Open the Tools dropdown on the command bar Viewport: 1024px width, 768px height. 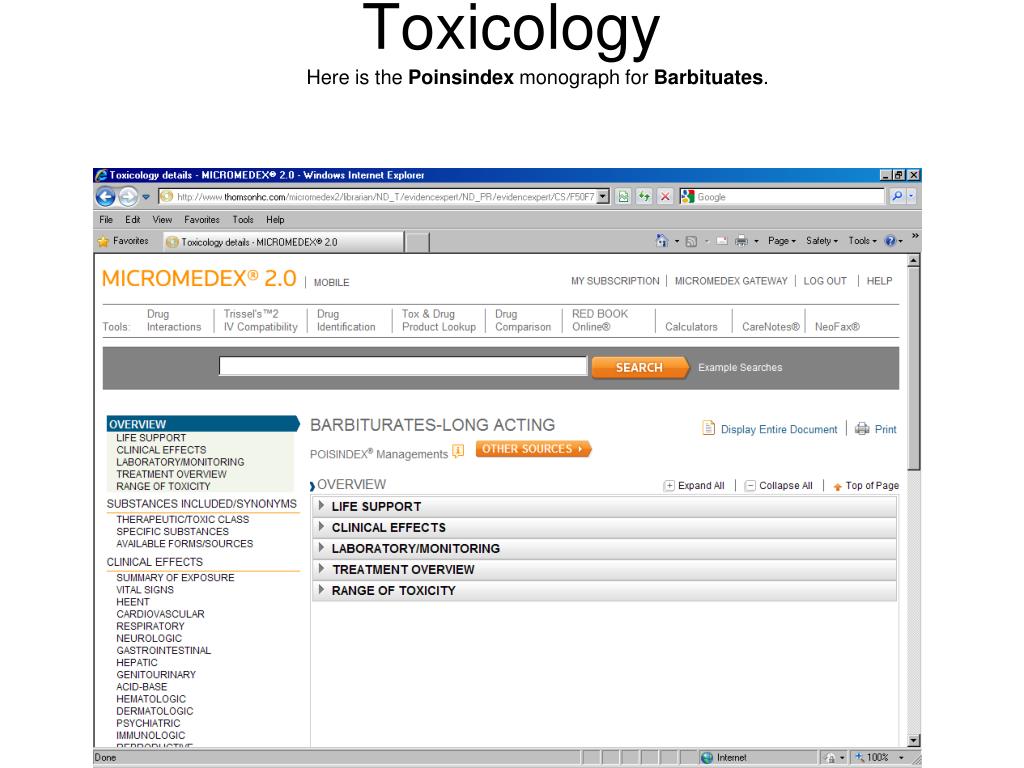pyautogui.click(x=862, y=241)
